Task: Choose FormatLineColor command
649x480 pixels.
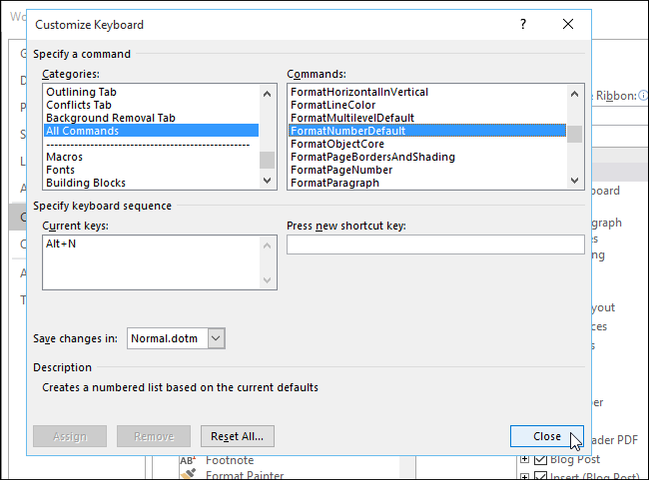Action: click(427, 105)
